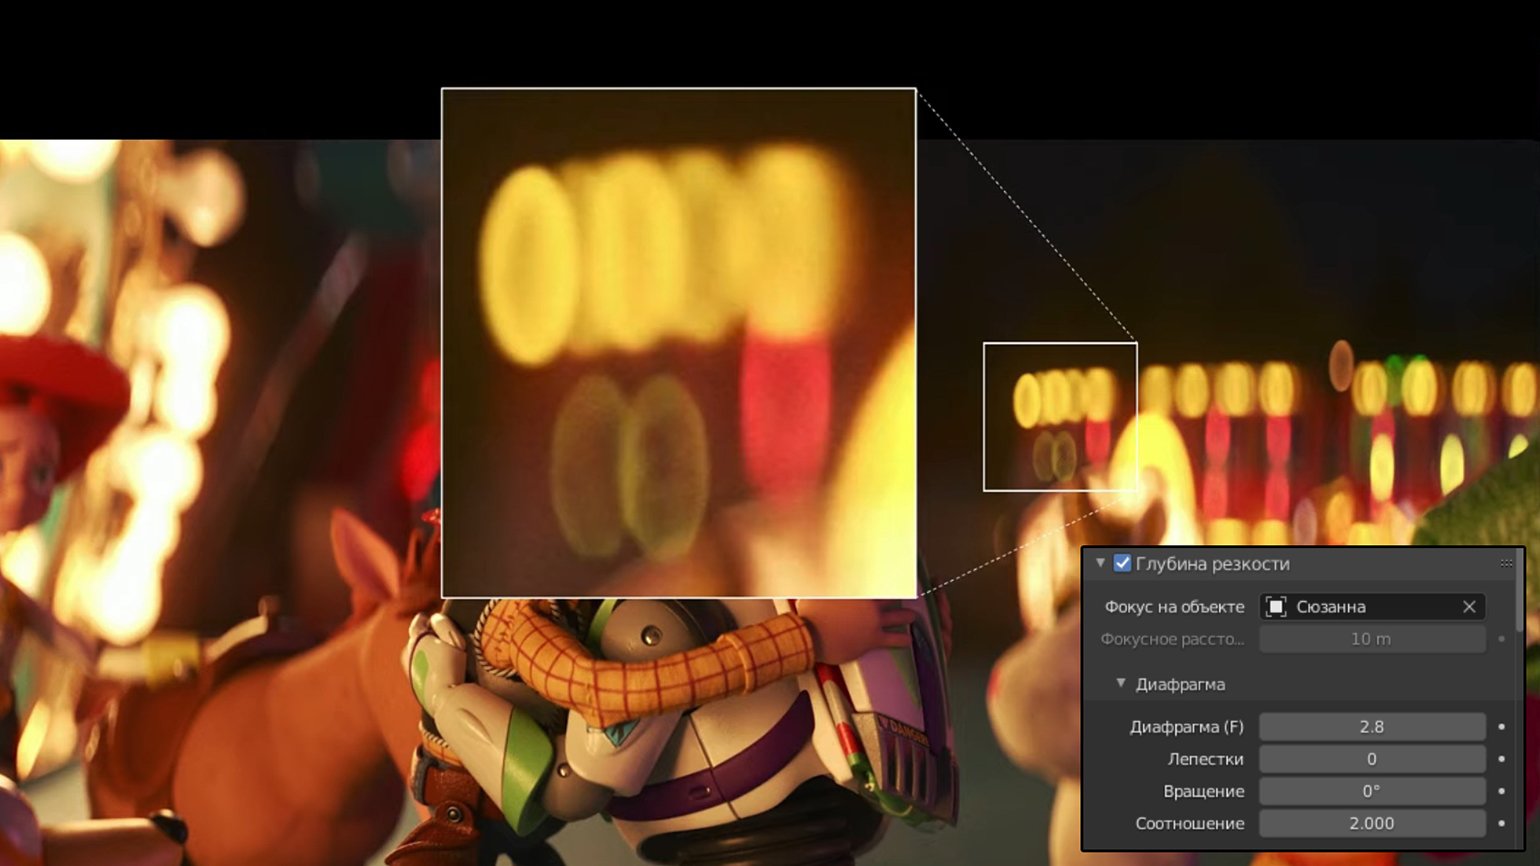Disable the Глубина резкости checkbox
This screenshot has width=1540, height=866.
click(1122, 563)
